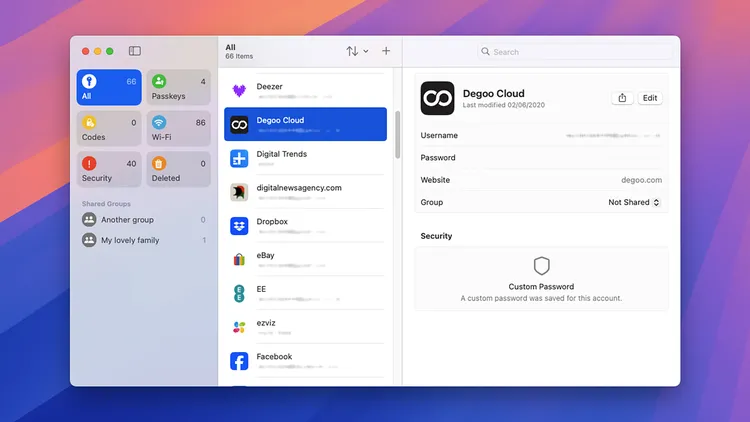Click the degoo.com website link
This screenshot has height=422, width=750.
(641, 180)
